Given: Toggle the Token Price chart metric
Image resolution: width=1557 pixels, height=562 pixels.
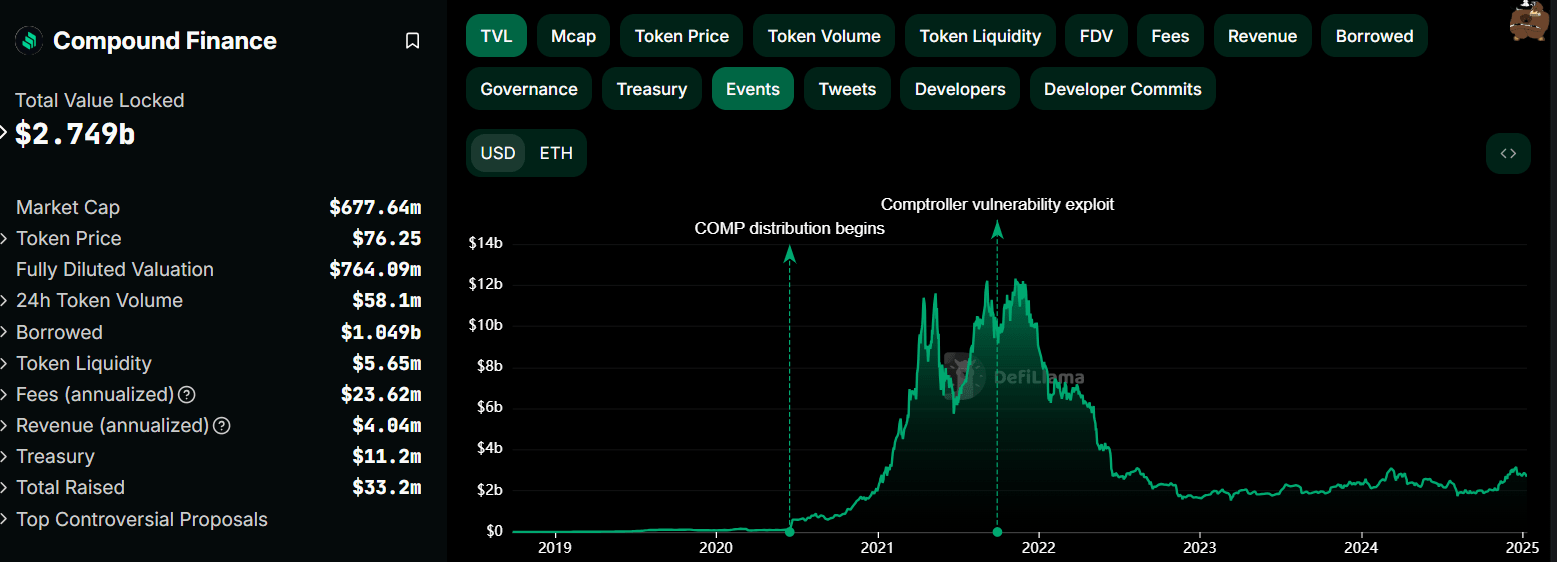Looking at the screenshot, I should [x=682, y=36].
